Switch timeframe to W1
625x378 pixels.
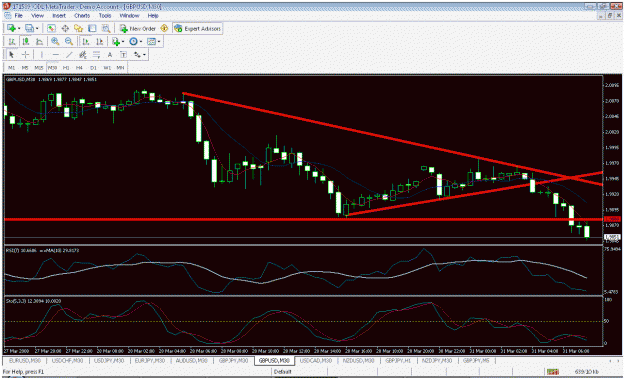pos(107,68)
